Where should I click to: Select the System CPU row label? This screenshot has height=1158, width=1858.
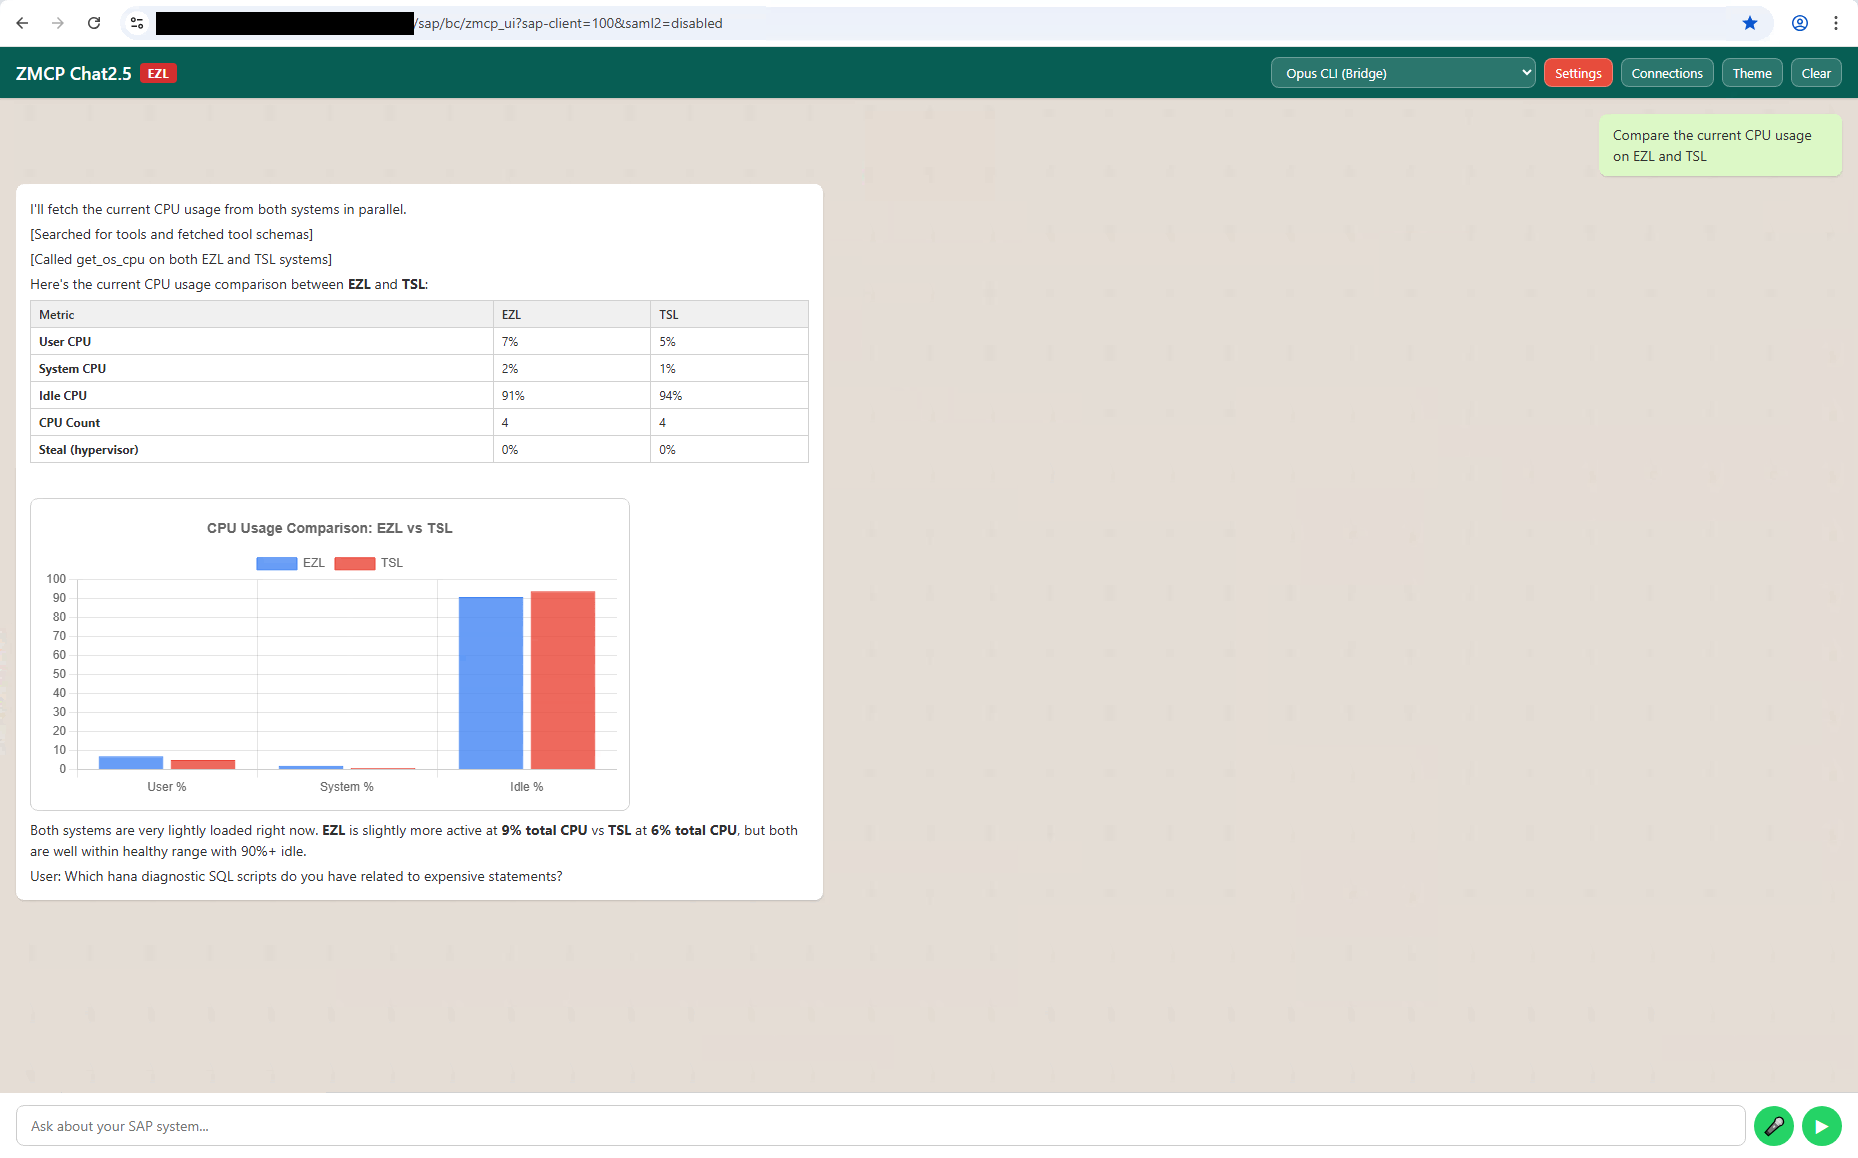(72, 368)
